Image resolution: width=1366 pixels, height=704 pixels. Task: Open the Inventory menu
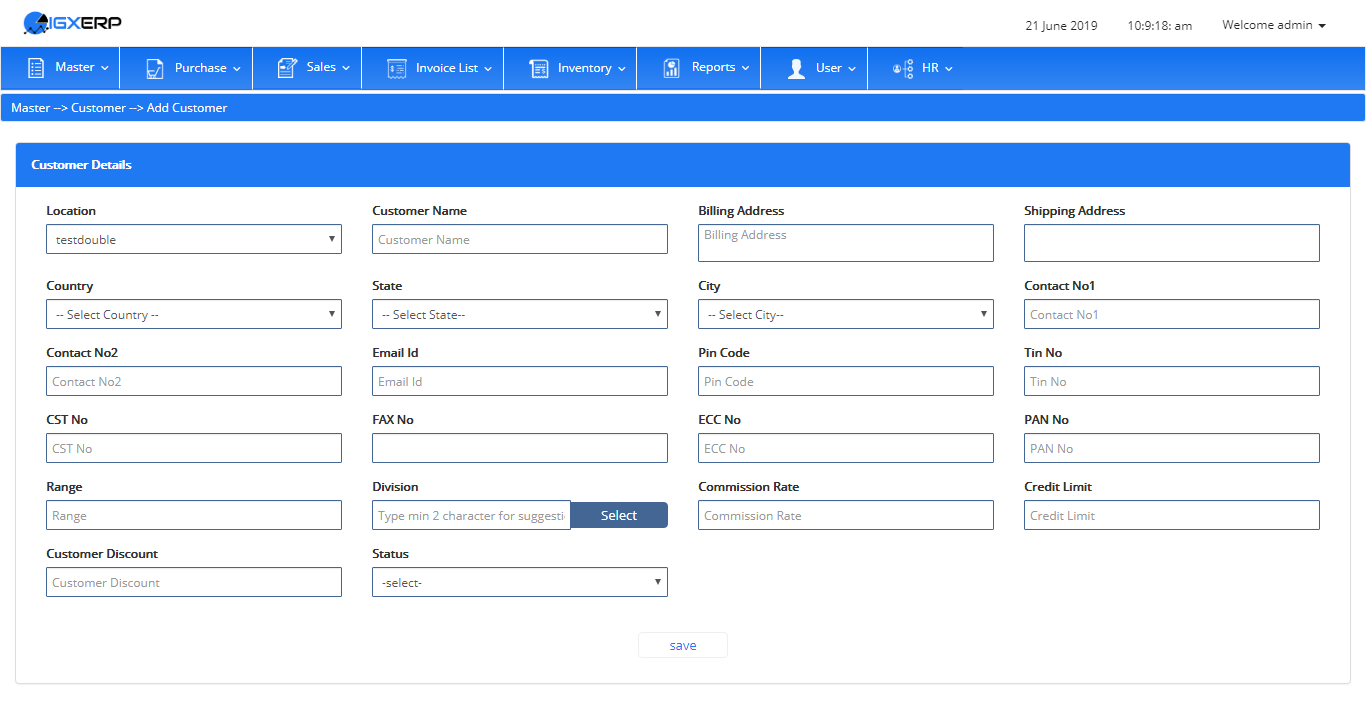click(x=570, y=68)
